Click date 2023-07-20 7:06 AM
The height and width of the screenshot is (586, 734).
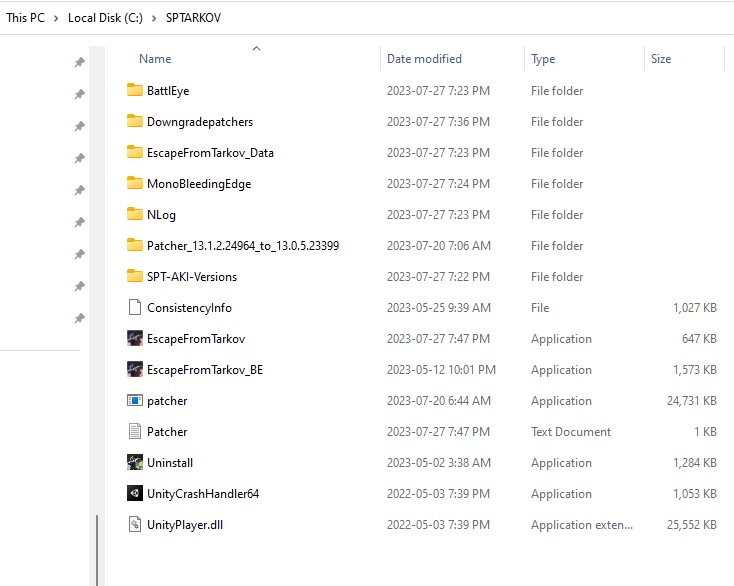439,246
